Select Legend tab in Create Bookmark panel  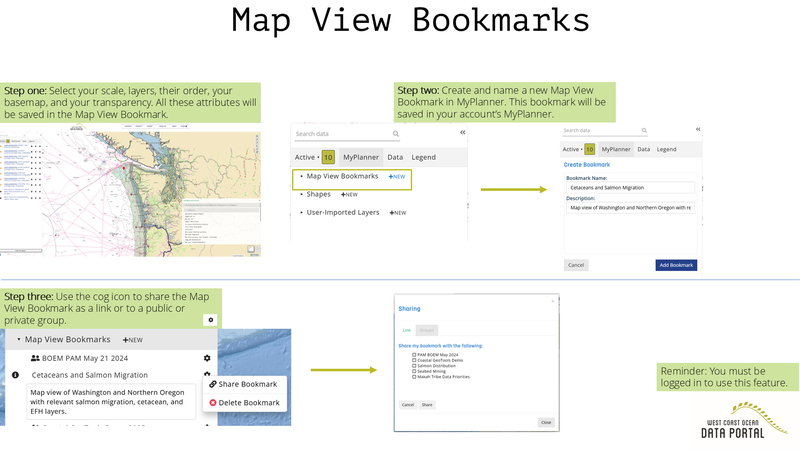click(666, 149)
